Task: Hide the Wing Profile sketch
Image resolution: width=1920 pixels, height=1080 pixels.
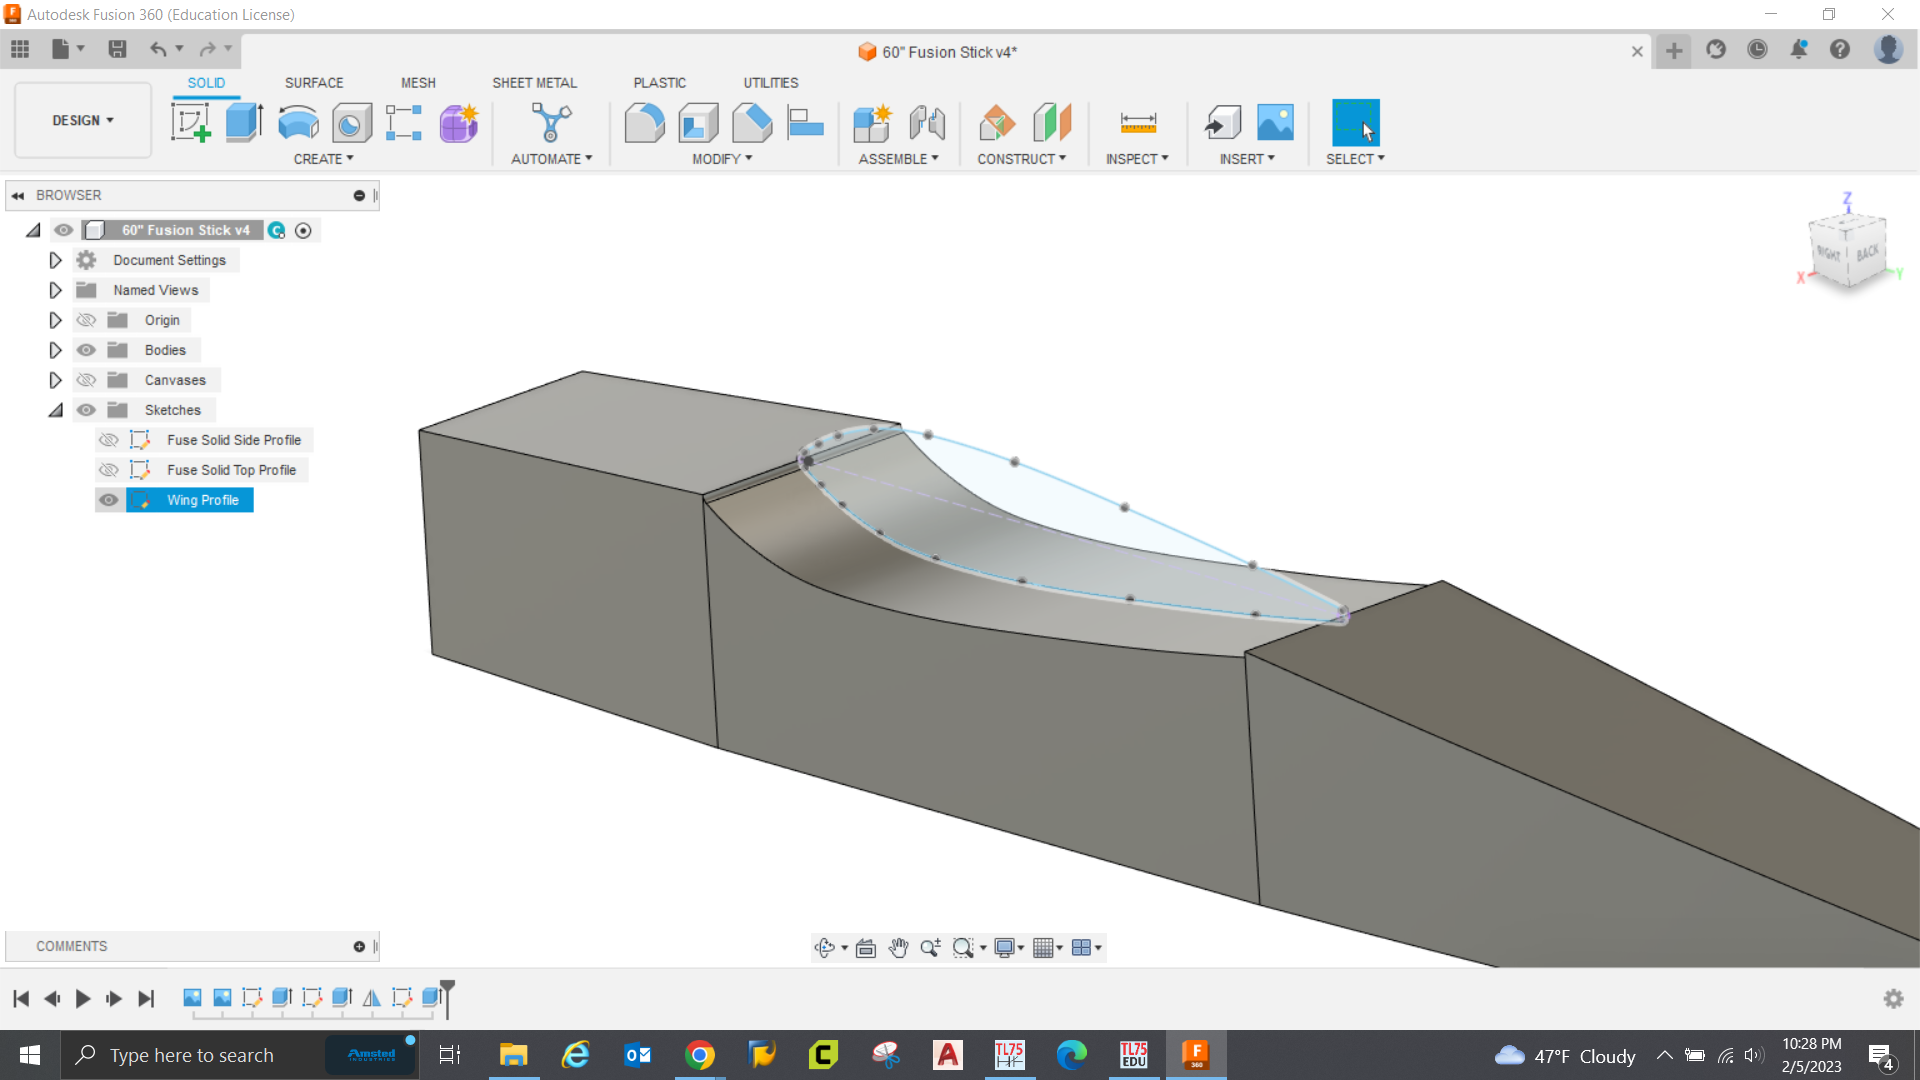Action: (109, 500)
